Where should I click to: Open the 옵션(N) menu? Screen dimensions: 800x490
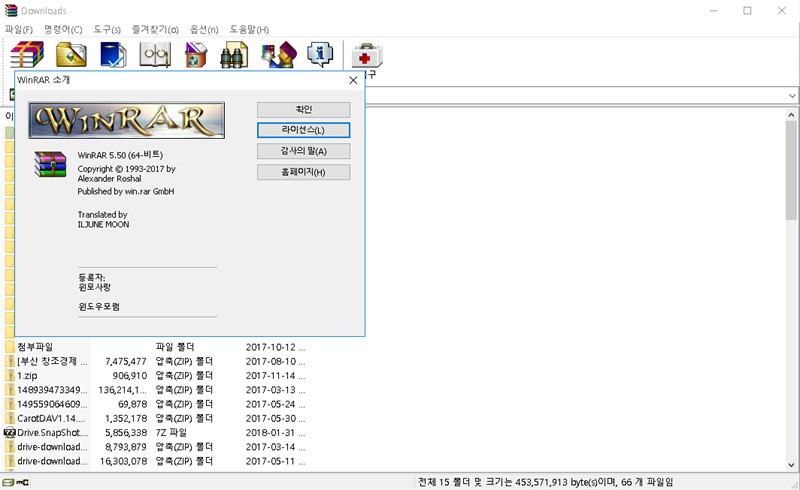point(204,30)
